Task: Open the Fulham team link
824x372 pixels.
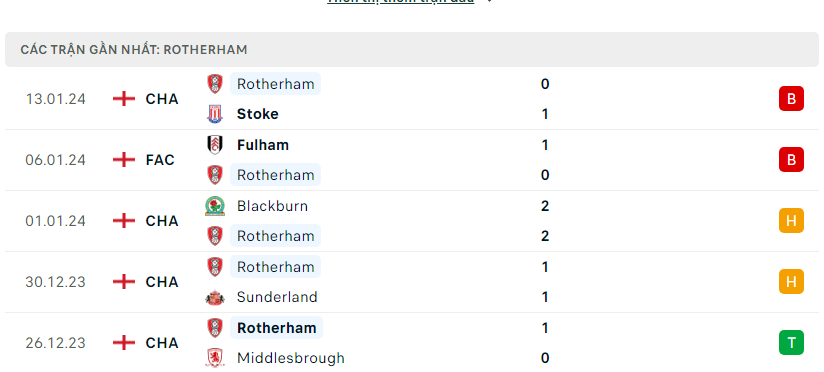Action: (263, 144)
